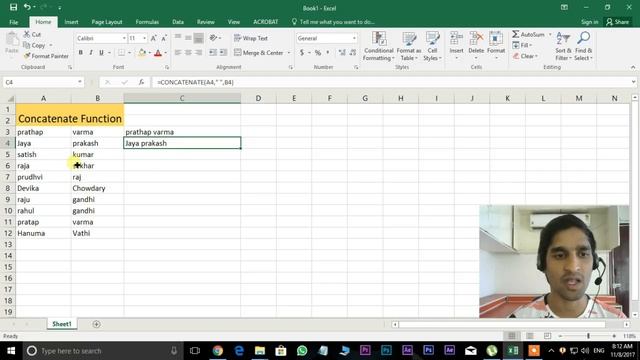Select cell containing prathap varma
The image size is (640, 360).
click(x=182, y=132)
